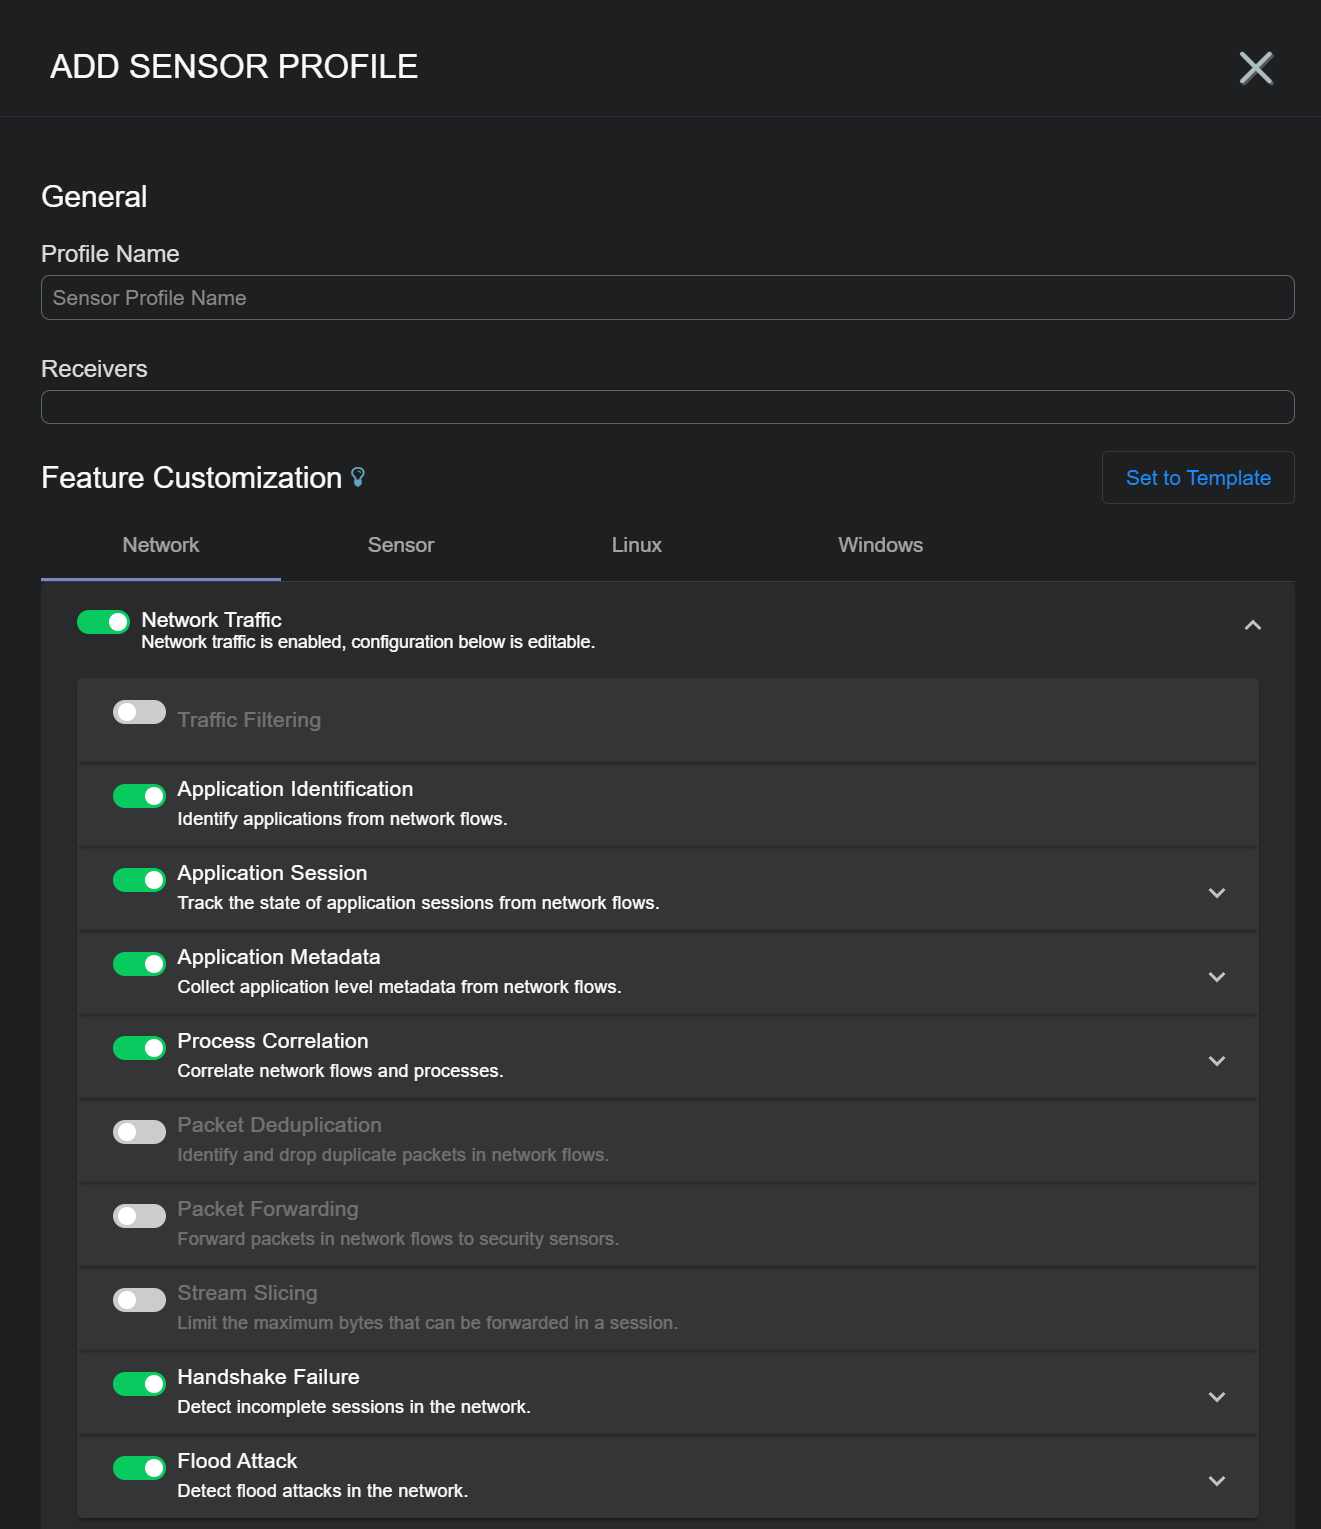Enable Packet Deduplication switch

139,1132
